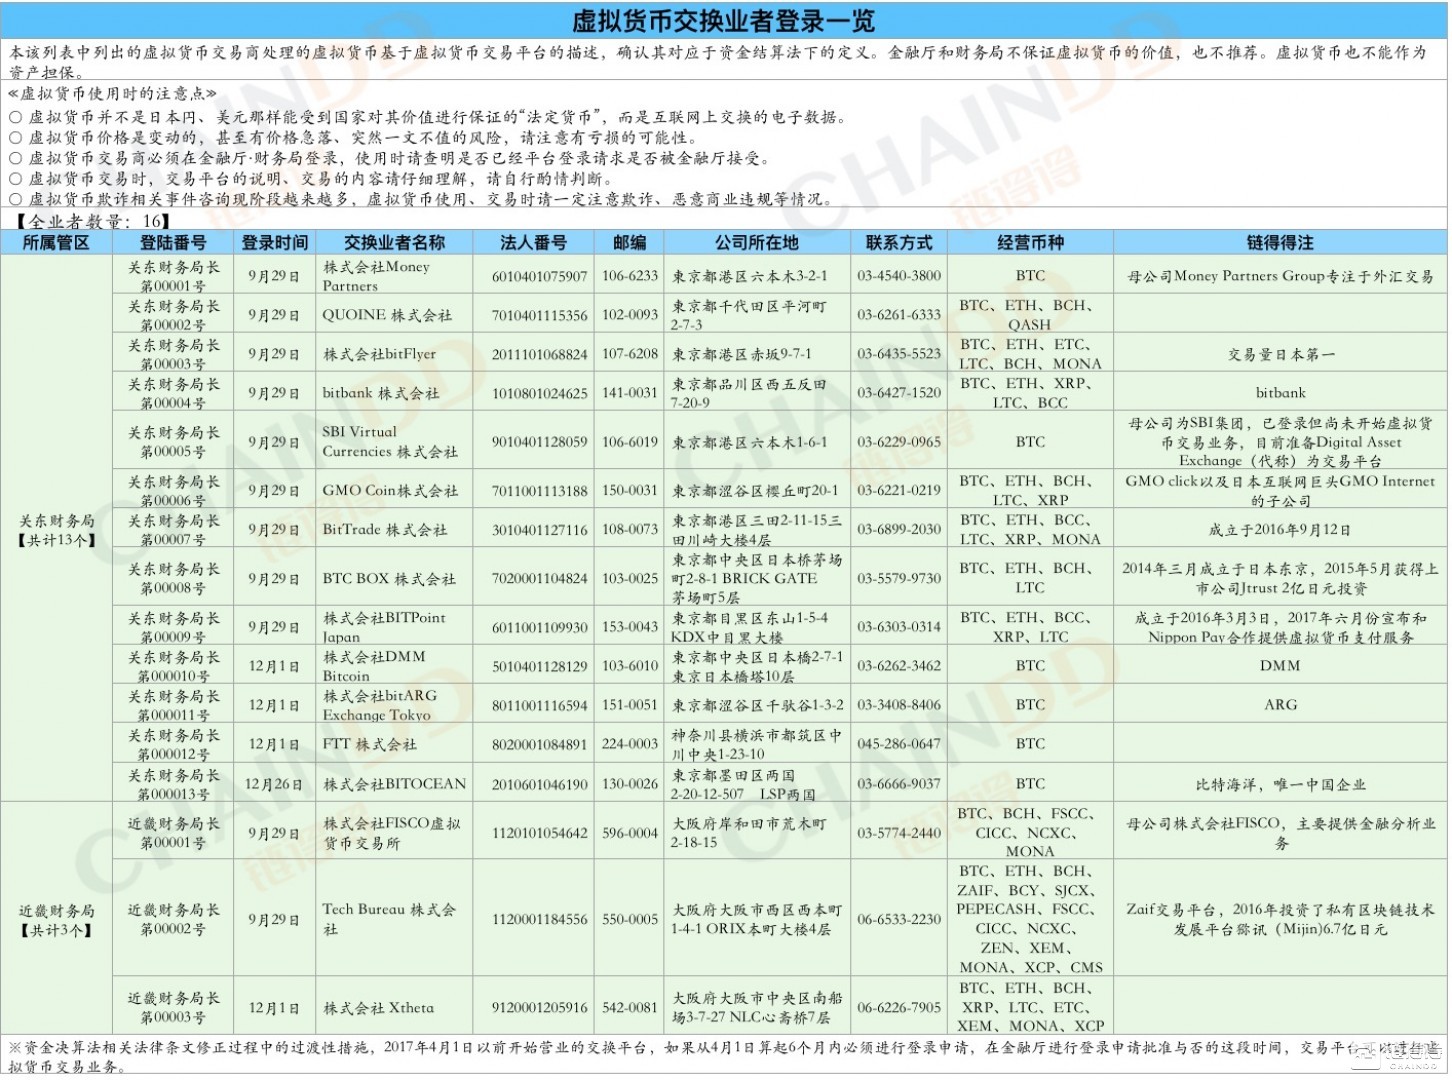Screen dimensions: 1452x1080
Task: Click 株式会社bitARG Exchange Tokyo cell
Action: coord(394,705)
